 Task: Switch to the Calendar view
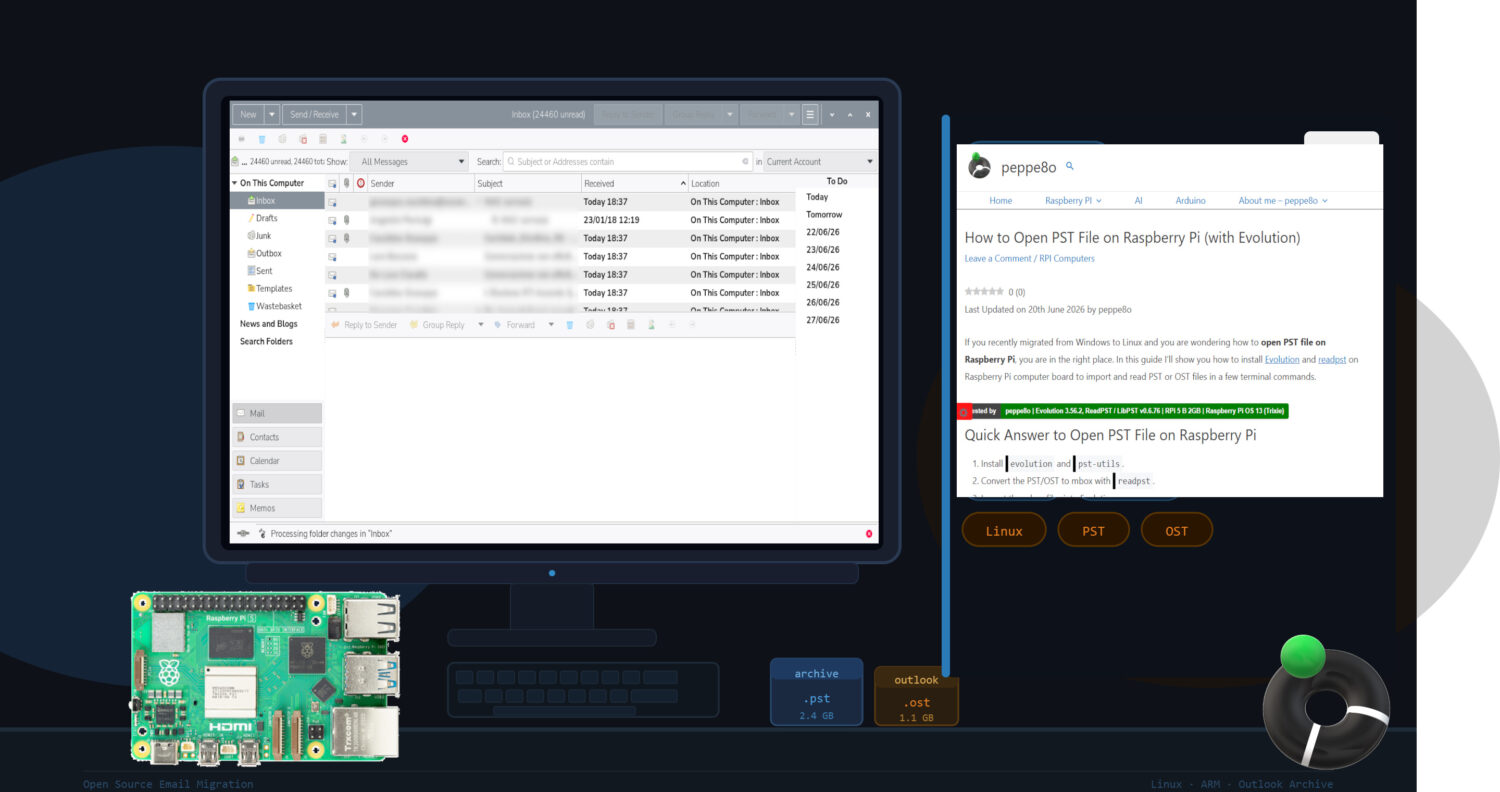pyautogui.click(x=277, y=461)
